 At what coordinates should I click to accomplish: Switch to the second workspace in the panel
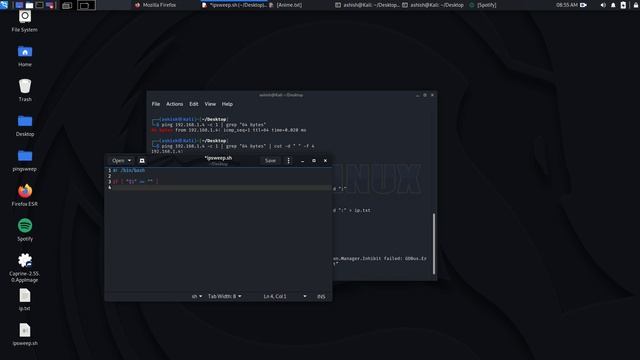(86, 5)
